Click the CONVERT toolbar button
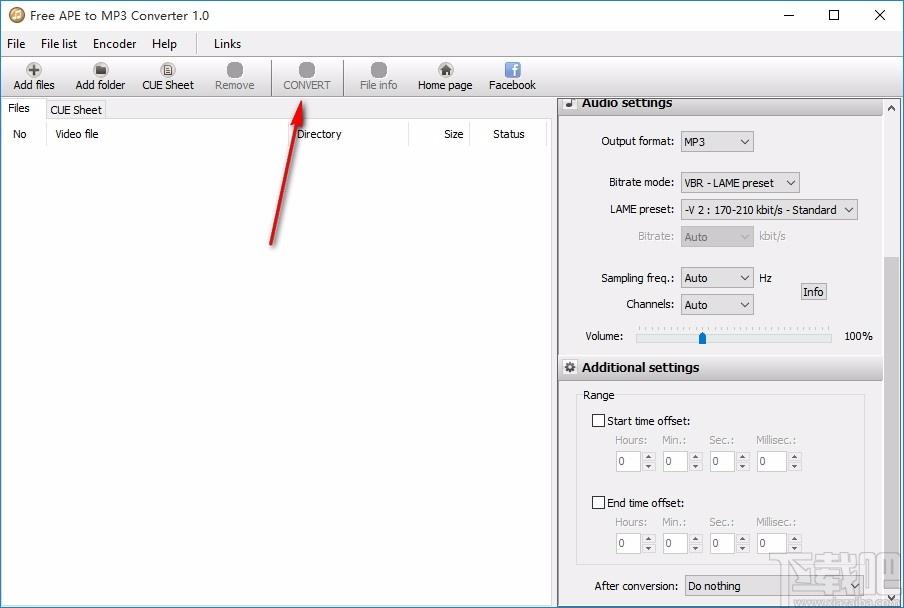Screen dimensions: 904x608 tap(307, 77)
